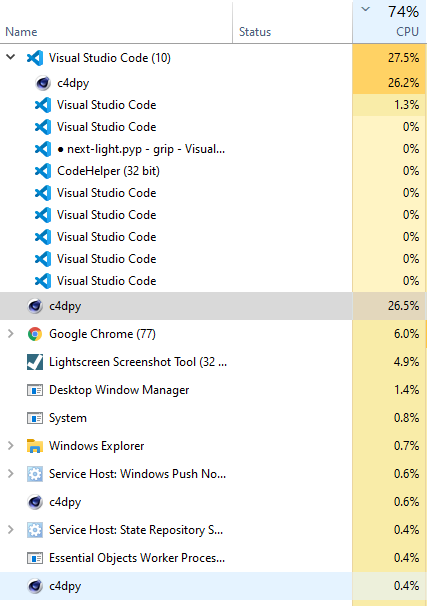Click the CodeHelper (32 bit) icon

coord(43,171)
